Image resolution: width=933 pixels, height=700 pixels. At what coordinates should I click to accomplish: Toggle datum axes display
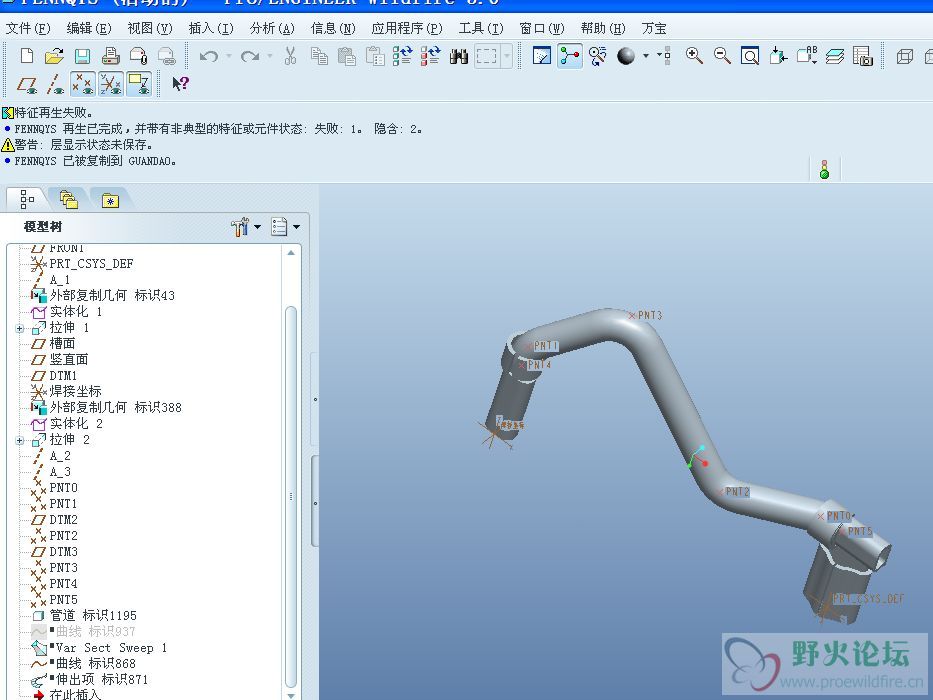point(54,84)
